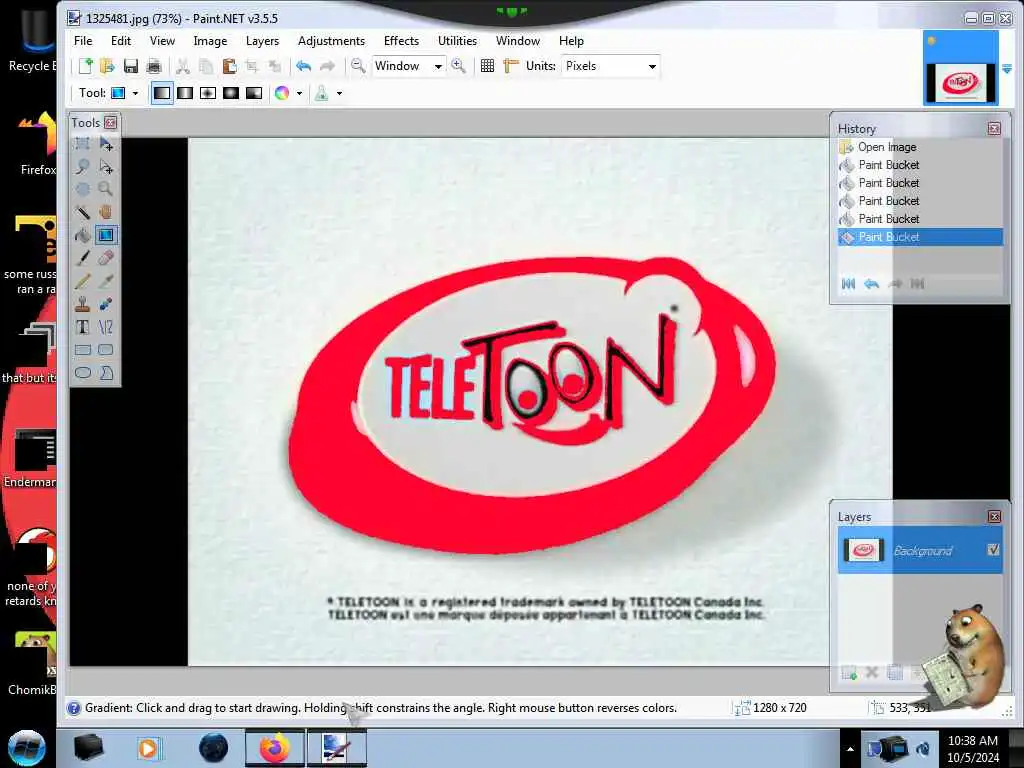Select the Rectangle shape tool
The width and height of the screenshot is (1024, 768).
pos(82,350)
